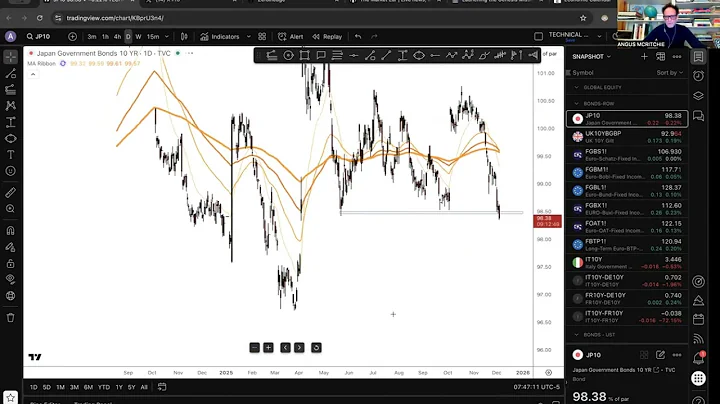Toggle MA Ribbon indicator visibility icon
The image size is (720, 404).
[63, 63]
